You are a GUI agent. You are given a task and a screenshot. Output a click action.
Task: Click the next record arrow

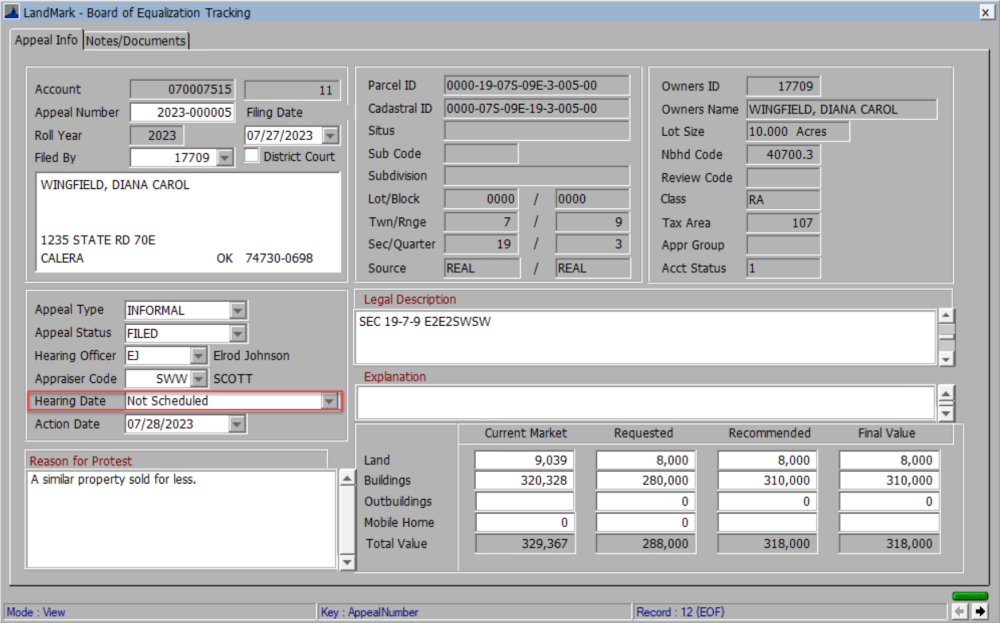[x=980, y=610]
